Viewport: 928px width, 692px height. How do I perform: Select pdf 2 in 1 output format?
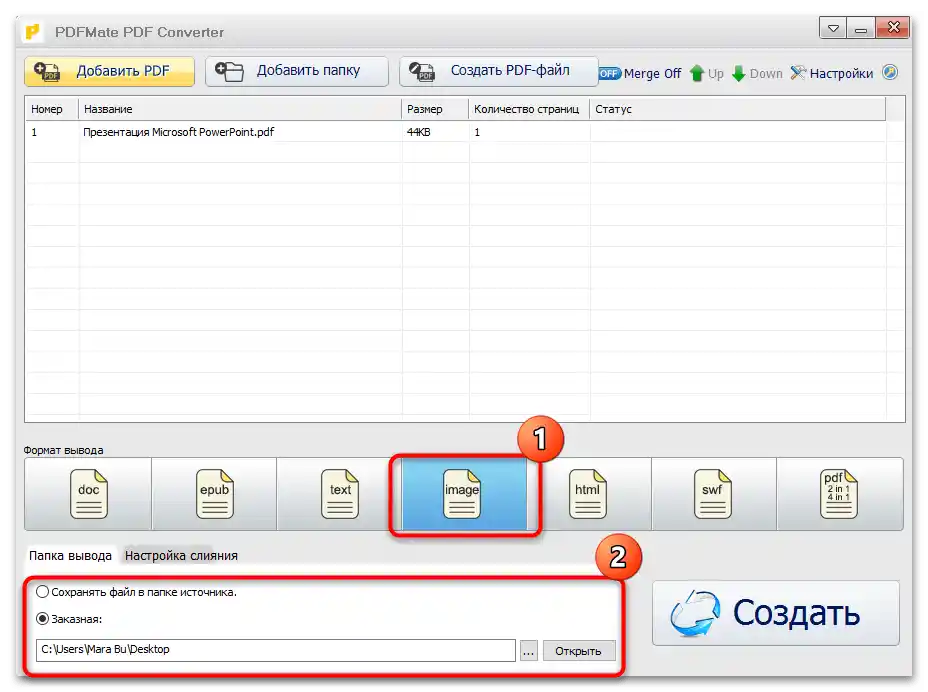pyautogui.click(x=839, y=494)
